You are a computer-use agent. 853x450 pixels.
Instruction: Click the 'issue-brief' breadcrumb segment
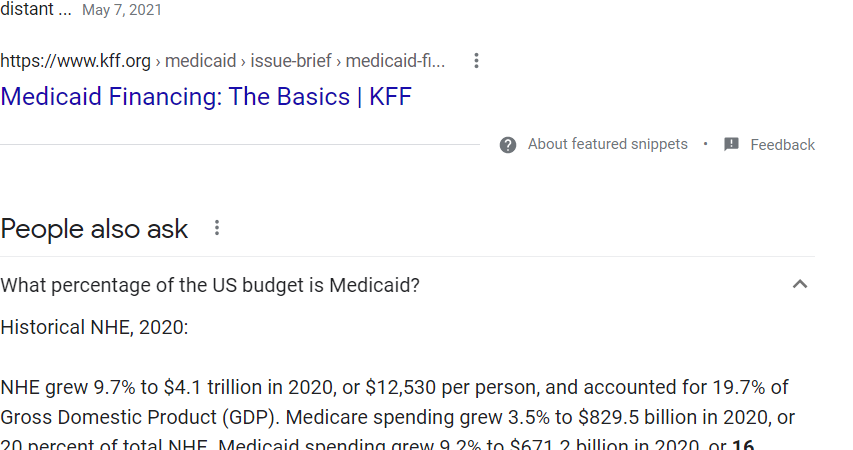point(290,61)
